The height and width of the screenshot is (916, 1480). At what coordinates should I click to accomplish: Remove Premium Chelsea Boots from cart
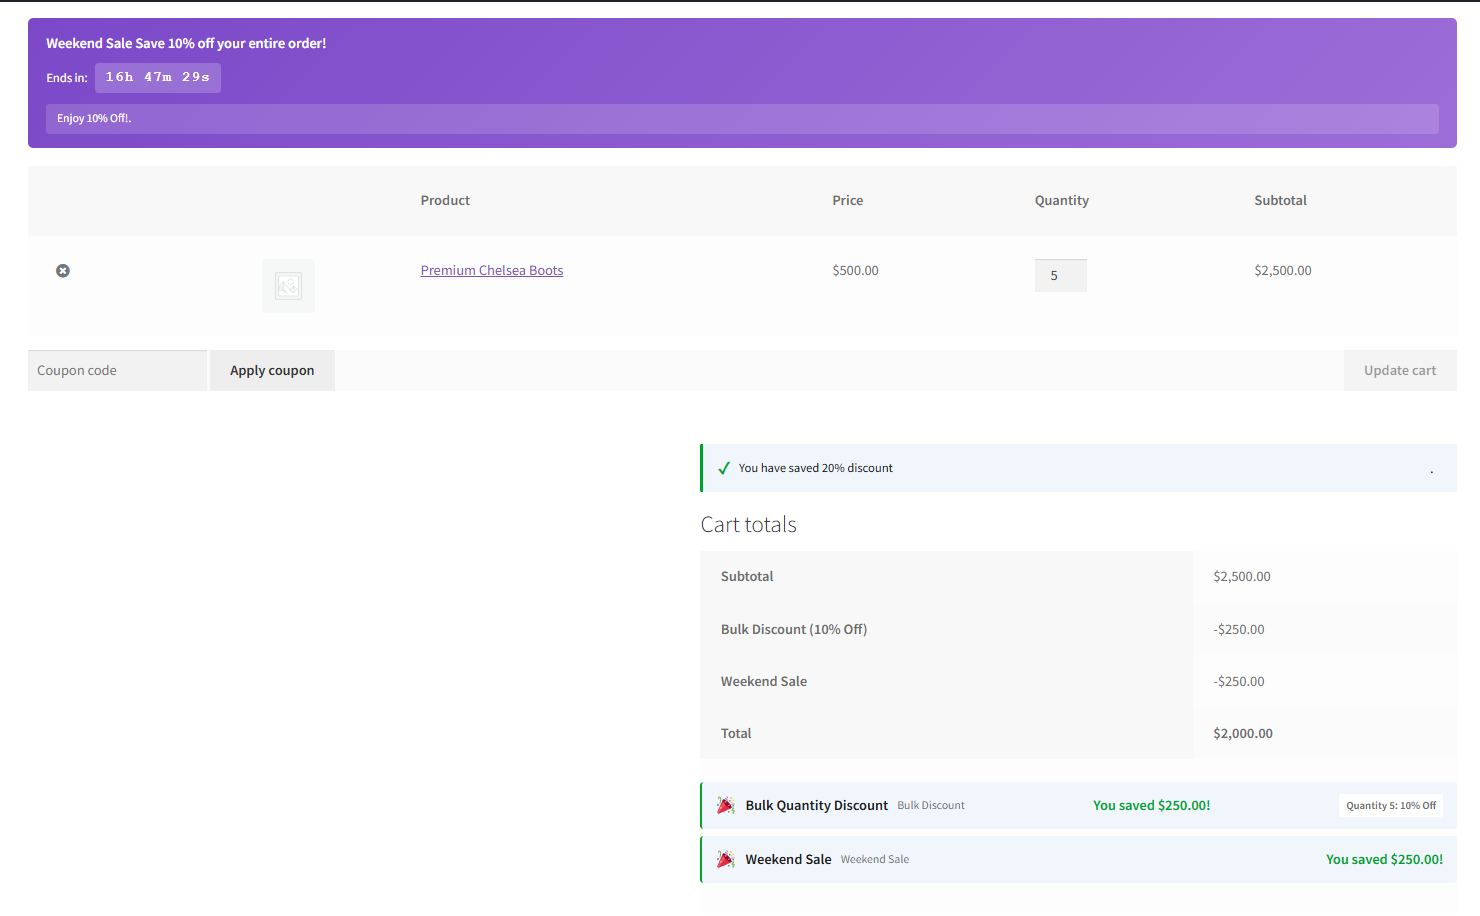tap(63, 271)
